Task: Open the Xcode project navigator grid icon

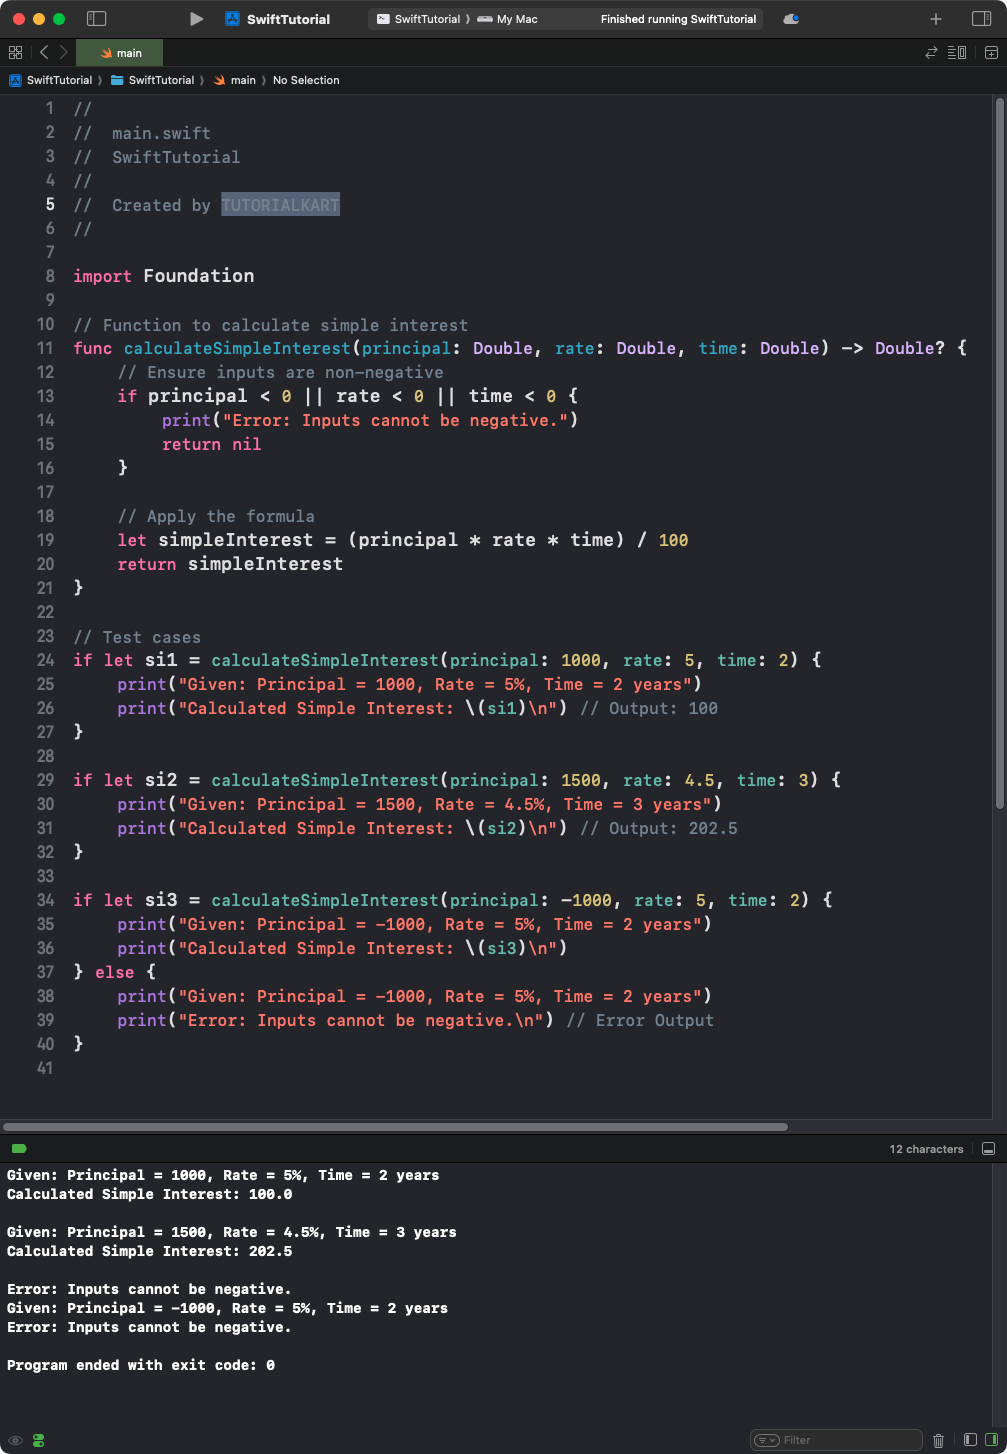Action: click(x=15, y=52)
